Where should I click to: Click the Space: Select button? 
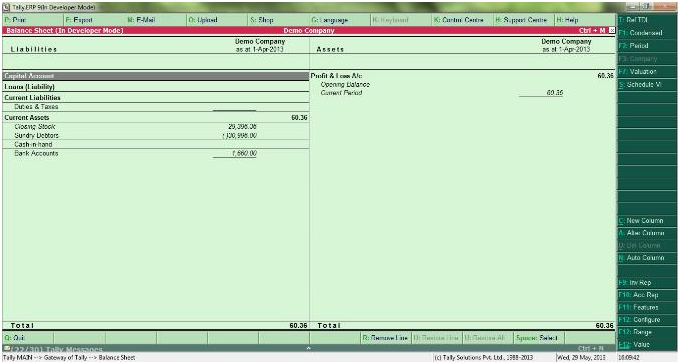pyautogui.click(x=539, y=338)
